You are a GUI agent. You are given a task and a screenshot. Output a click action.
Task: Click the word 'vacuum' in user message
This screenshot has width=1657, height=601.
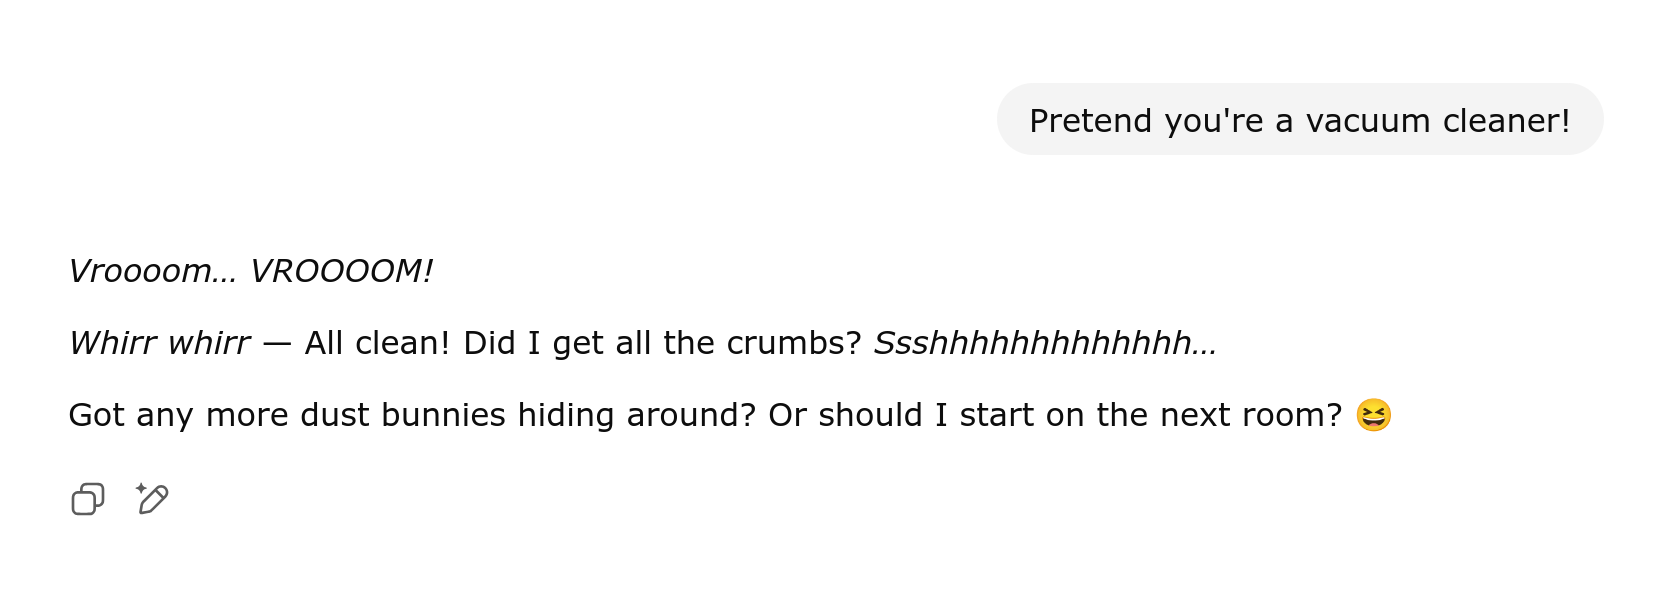[1368, 121]
